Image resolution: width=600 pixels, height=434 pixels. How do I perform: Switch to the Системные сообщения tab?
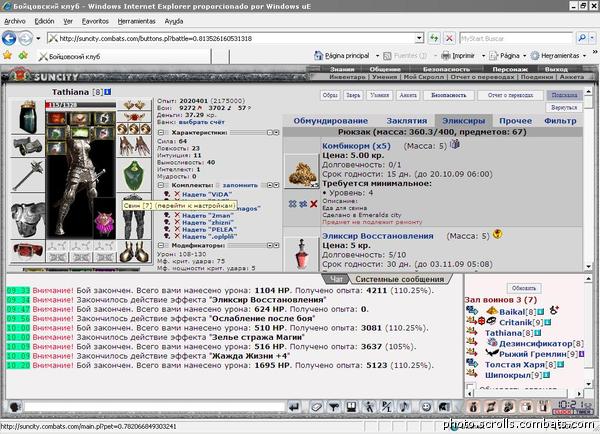[x=400, y=279]
